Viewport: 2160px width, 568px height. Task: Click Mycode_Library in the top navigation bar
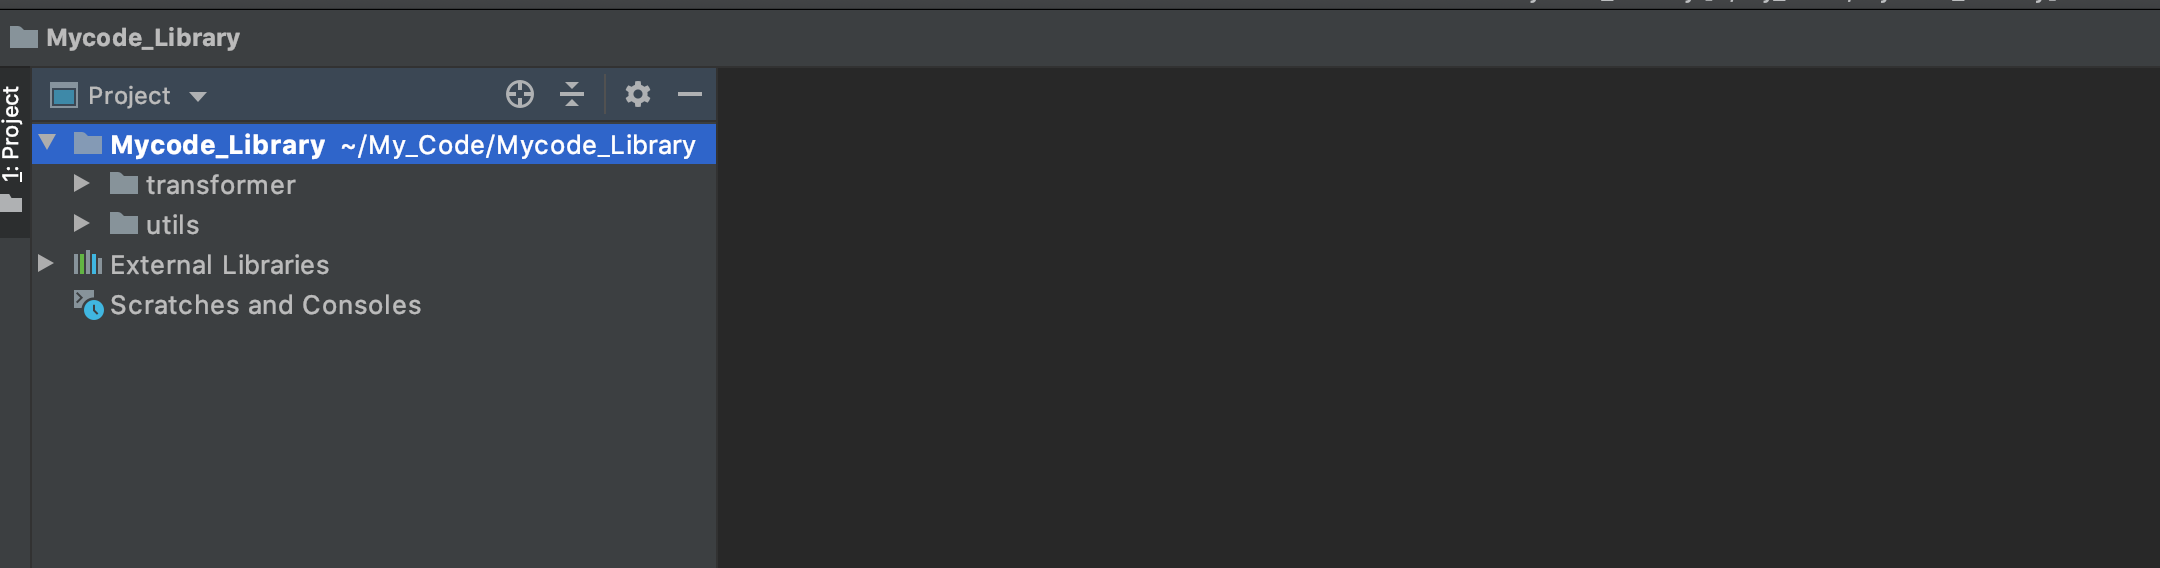pos(143,38)
